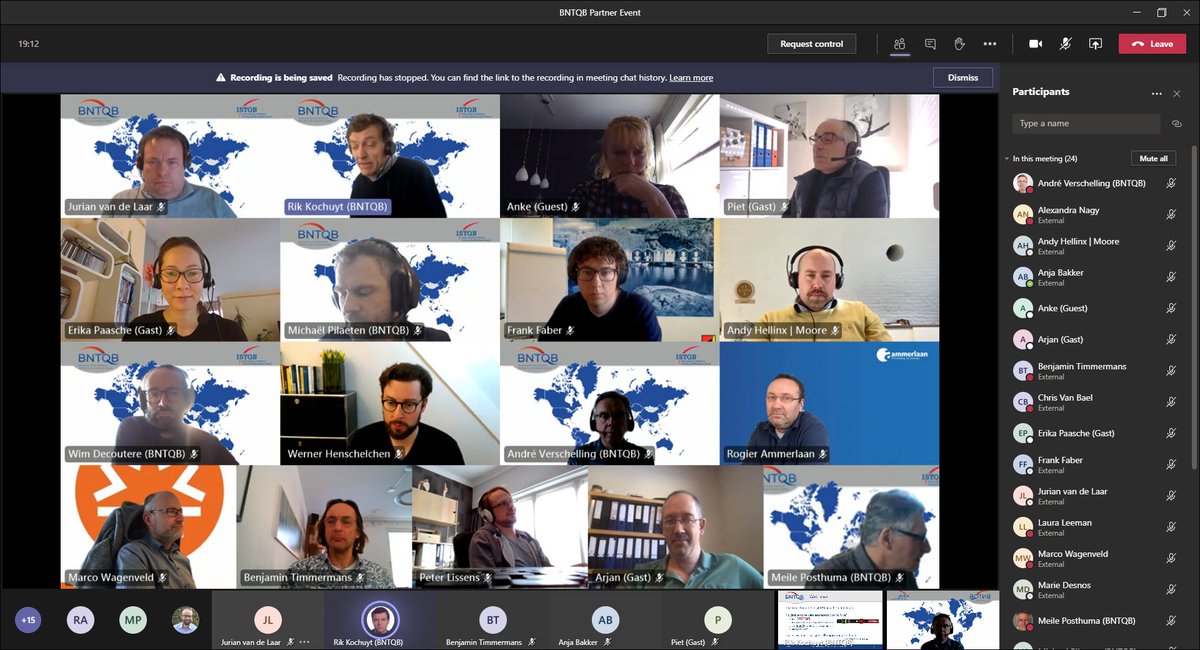Select Rik Kochuyt (BNTQB) bottom strip tile
Viewport: 1200px width, 650px height.
[380, 620]
